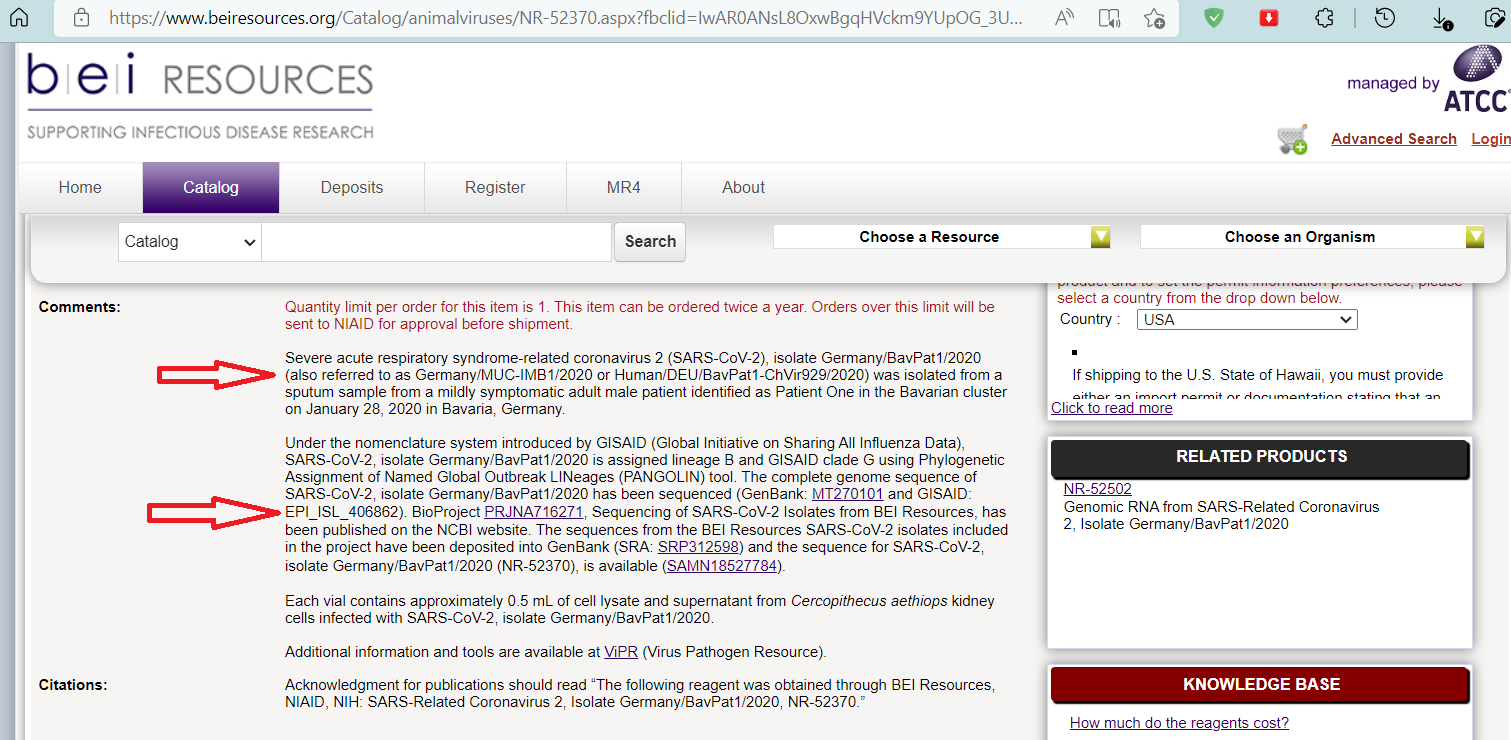Click 'Country :' label text
The image size is (1511, 740).
1090,319
